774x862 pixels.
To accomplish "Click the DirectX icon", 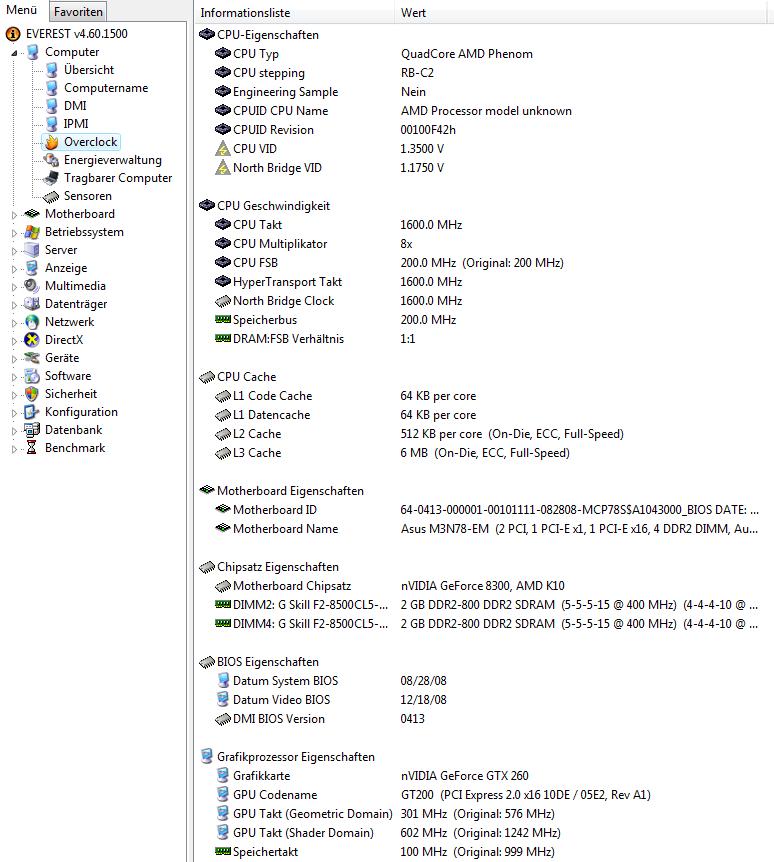I will tap(32, 340).
